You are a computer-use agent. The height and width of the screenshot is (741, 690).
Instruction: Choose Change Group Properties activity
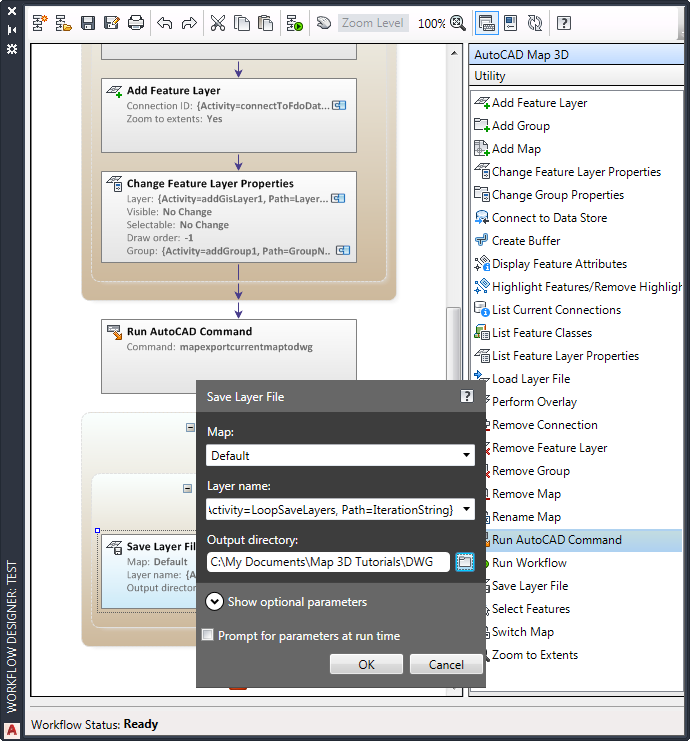[x=557, y=195]
